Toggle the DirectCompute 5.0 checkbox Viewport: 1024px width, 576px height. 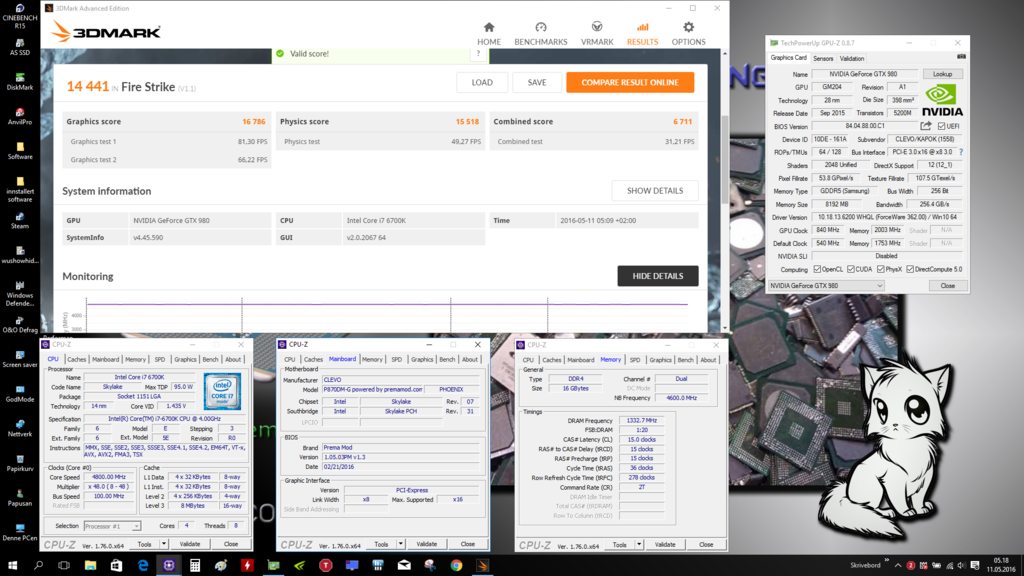point(910,269)
